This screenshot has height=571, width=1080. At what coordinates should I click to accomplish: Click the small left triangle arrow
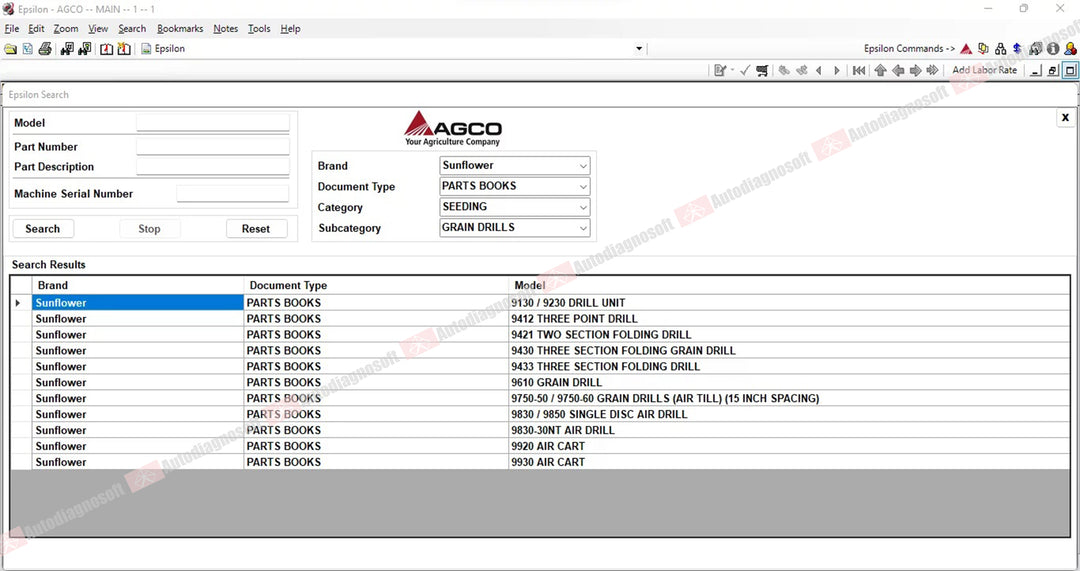point(819,70)
